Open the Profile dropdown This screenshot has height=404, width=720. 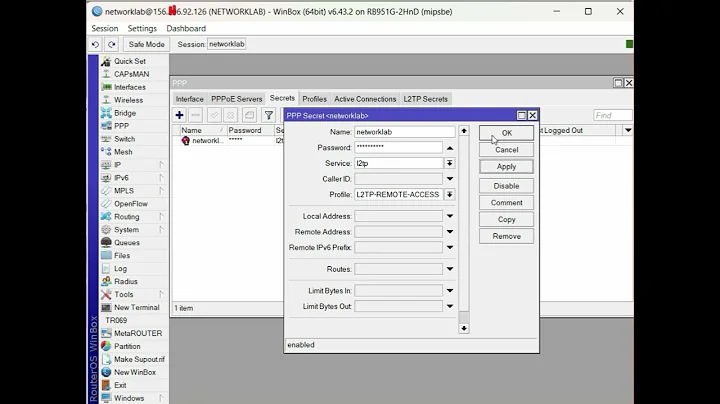tap(450, 195)
